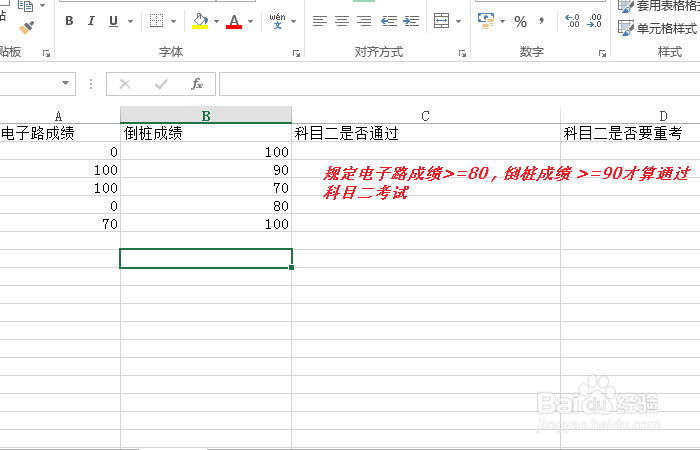
Task: Open 单元格样式 cell styles
Action: click(657, 29)
